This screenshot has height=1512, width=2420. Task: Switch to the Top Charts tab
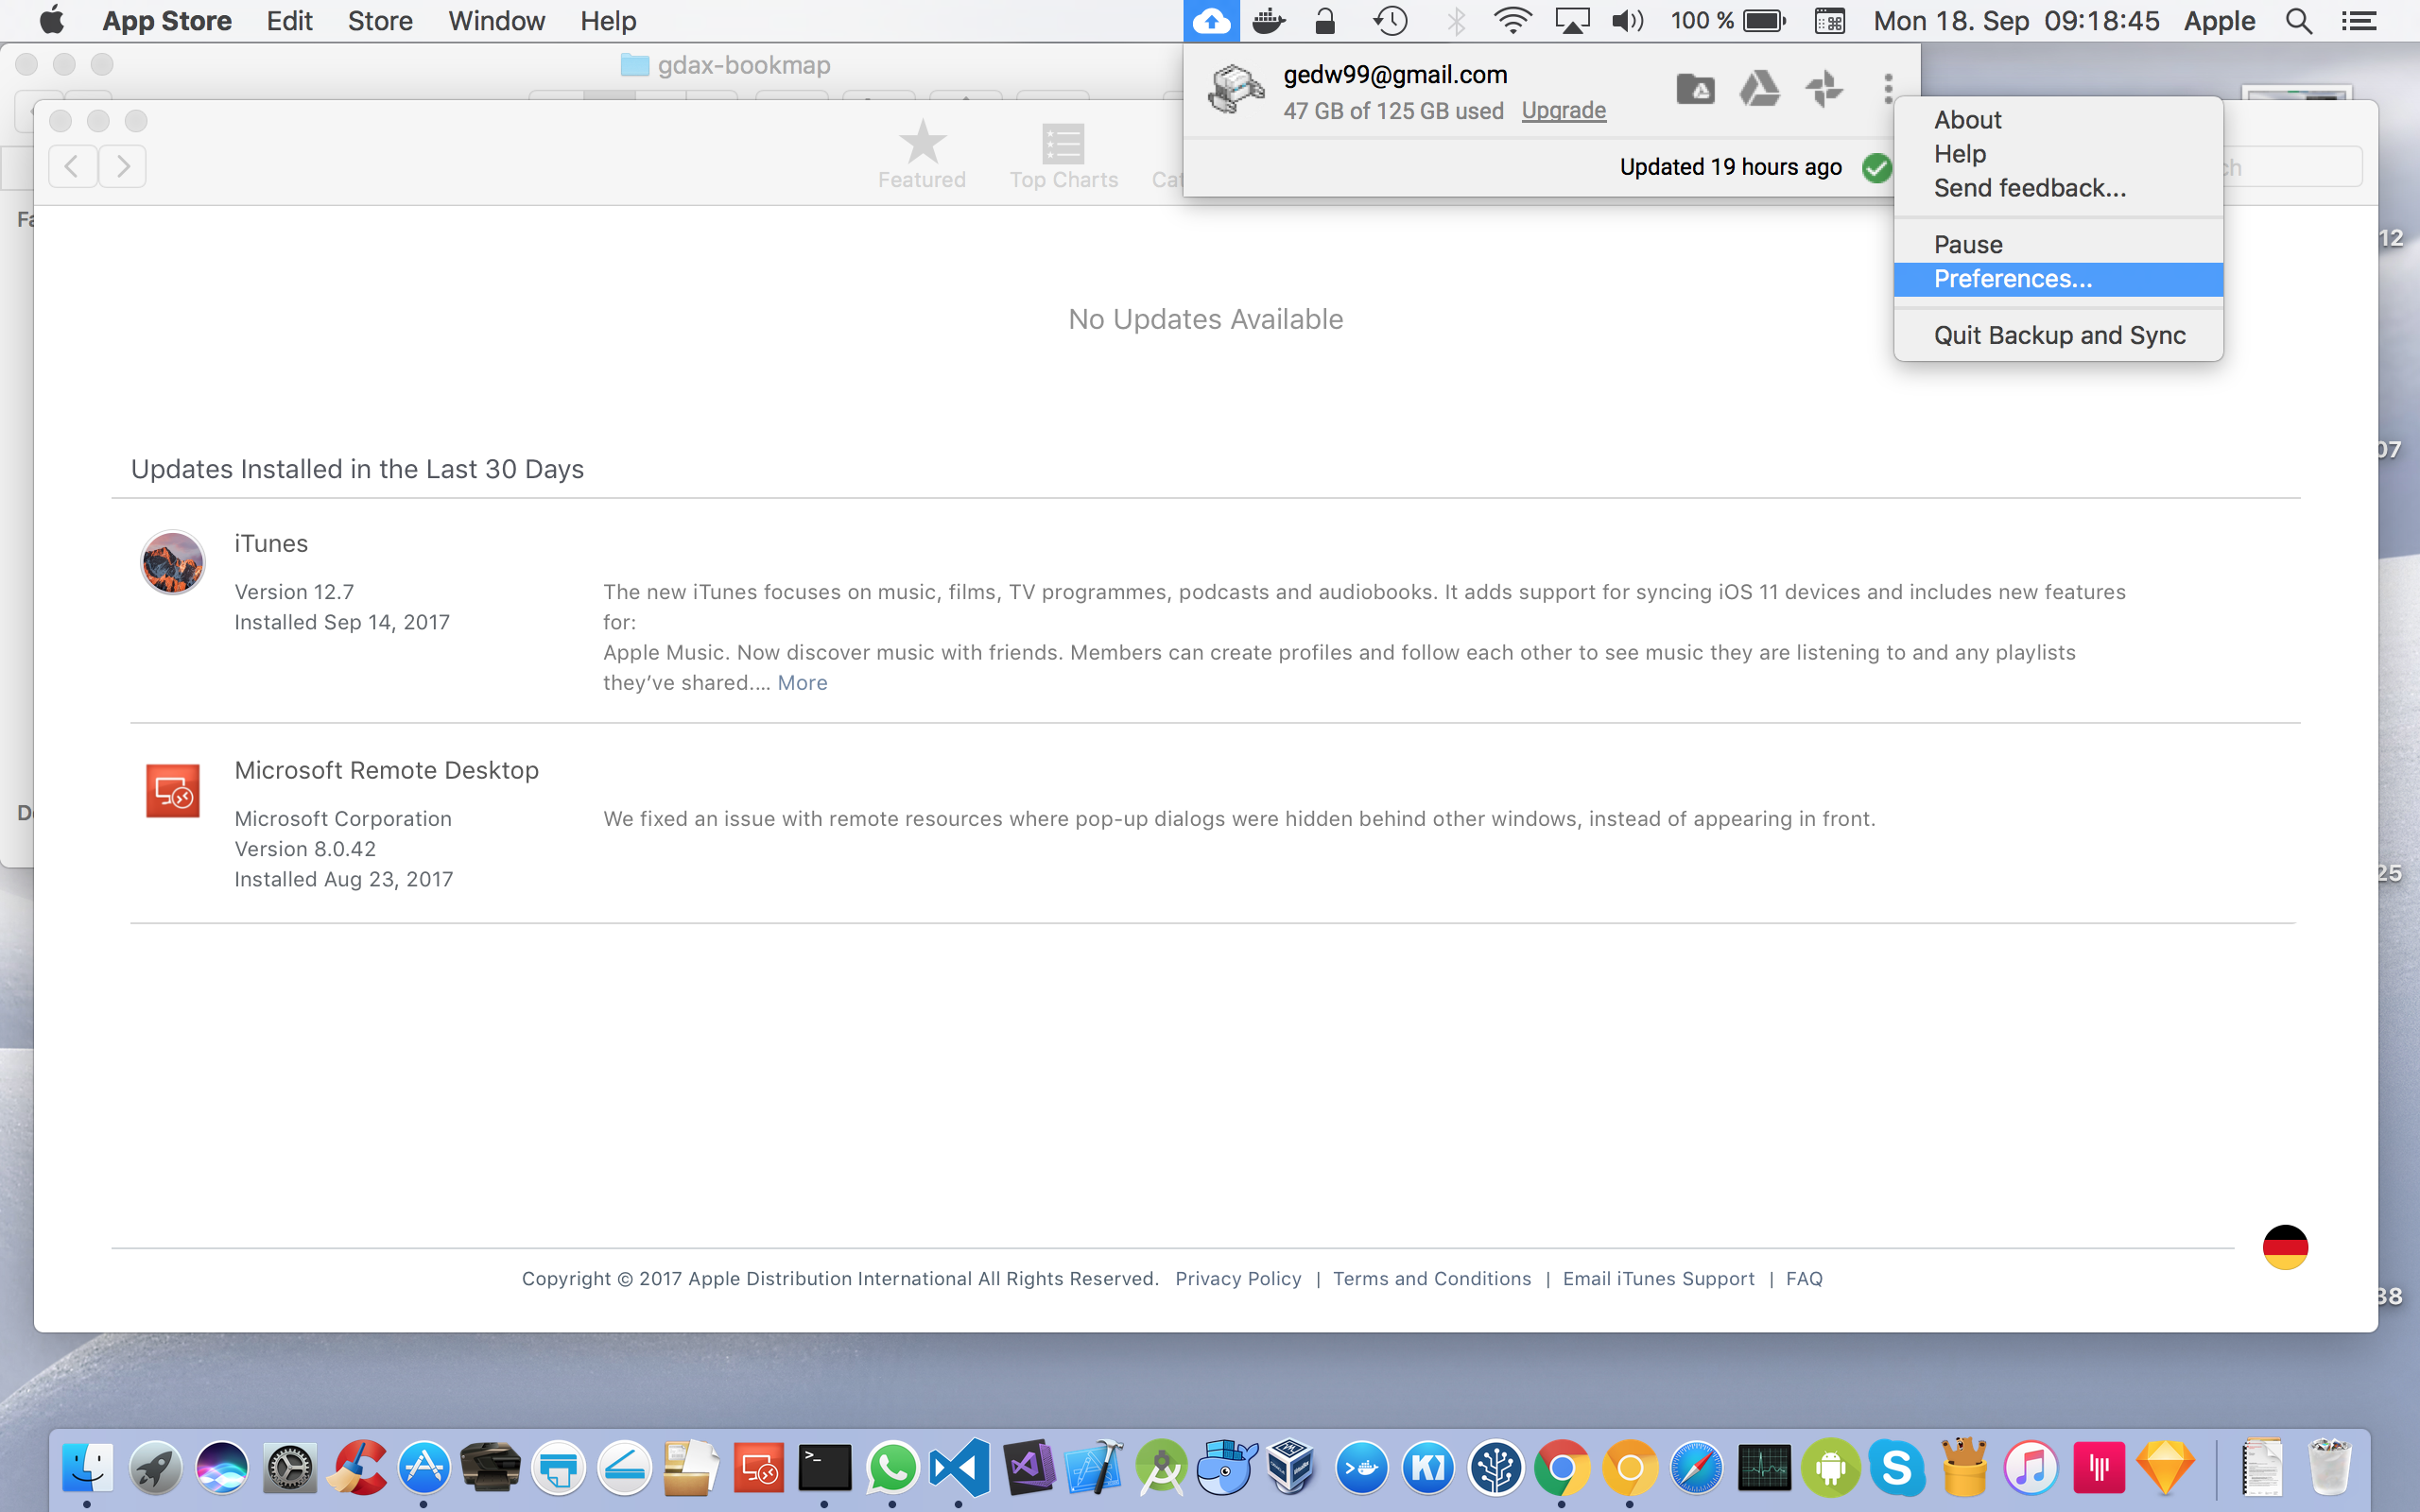[x=1063, y=156]
